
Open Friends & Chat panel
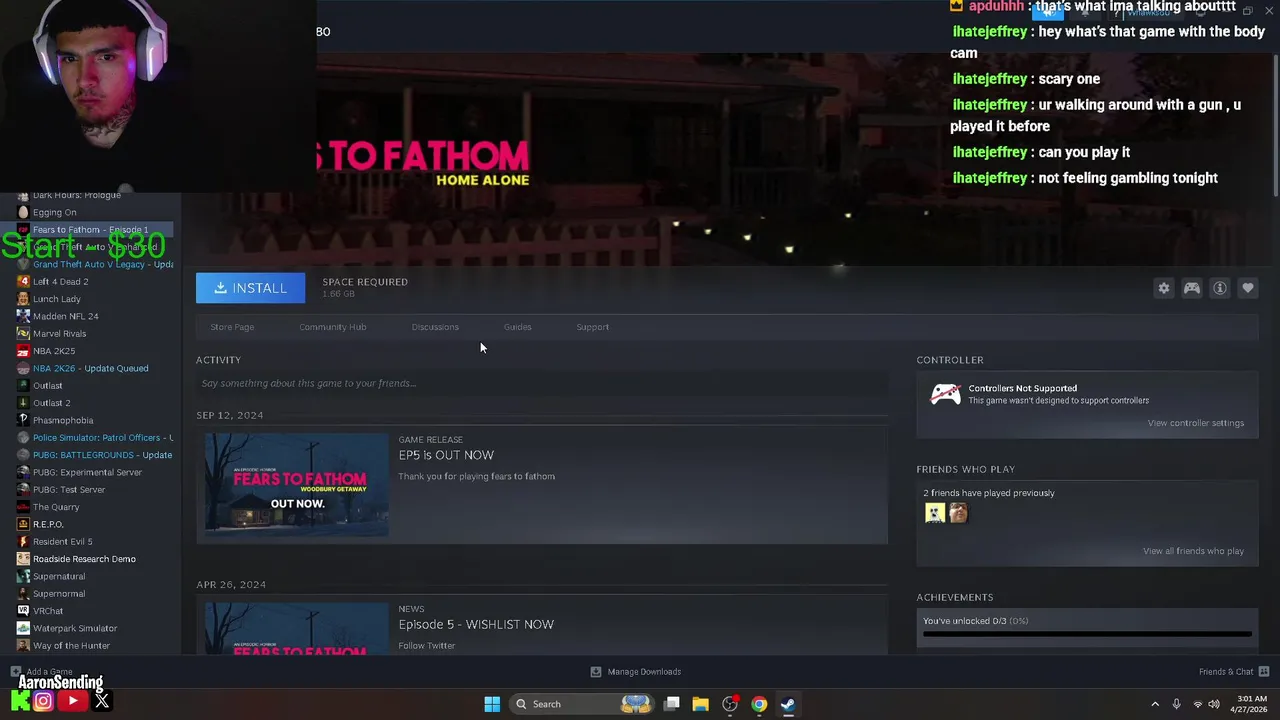(x=1234, y=672)
